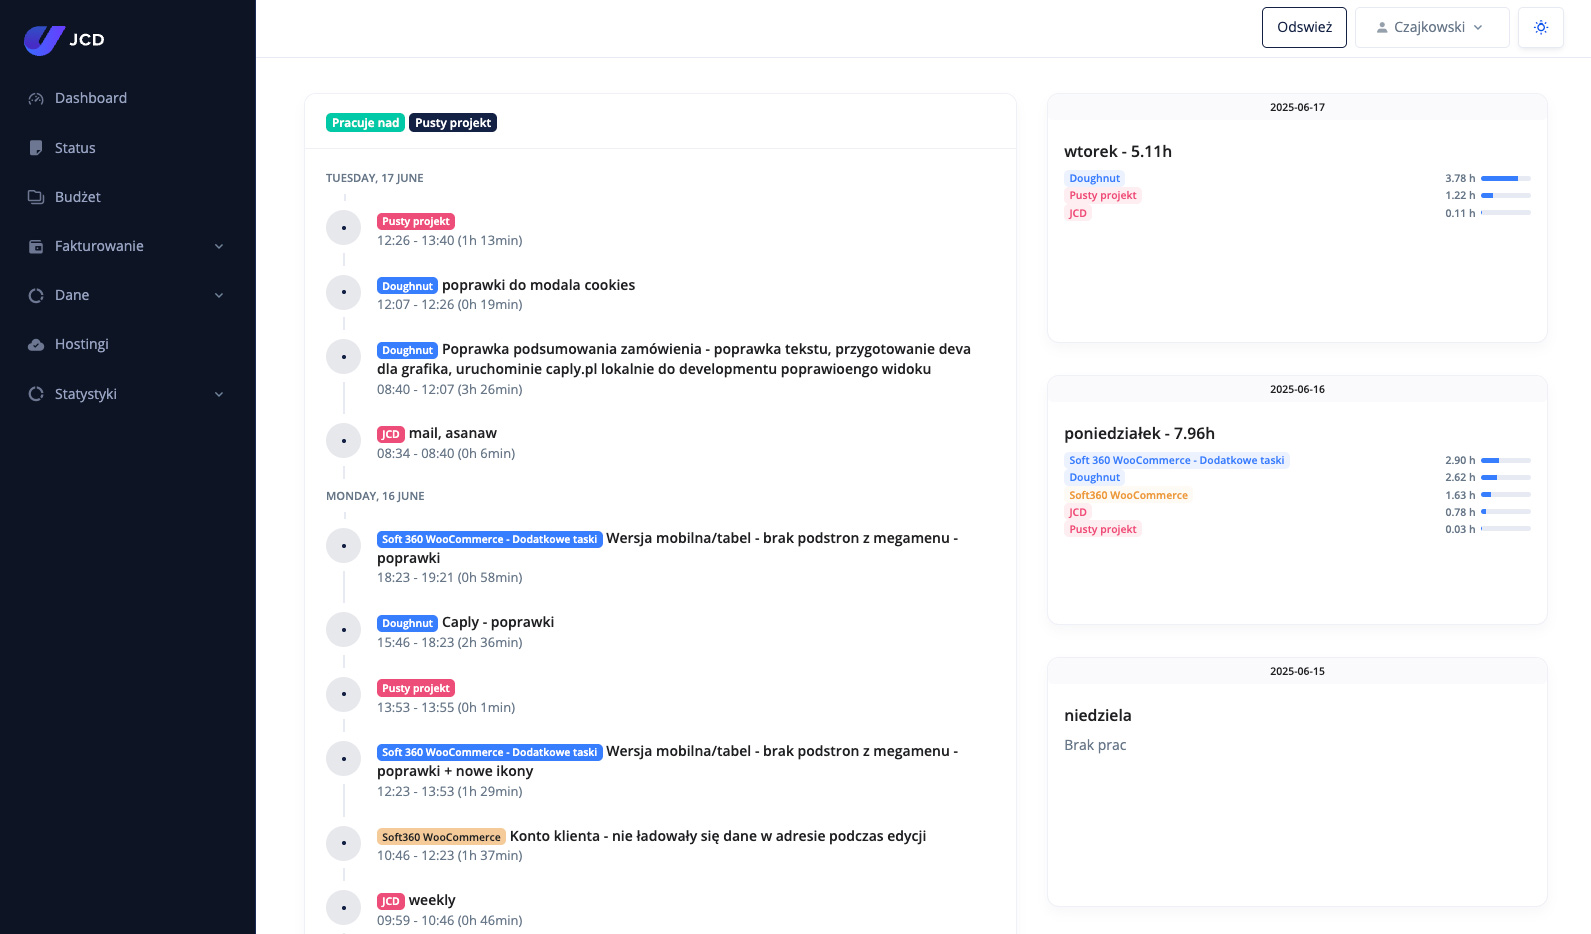Click the 2025-06-15 card date header
1591x934 pixels.
pyautogui.click(x=1297, y=671)
